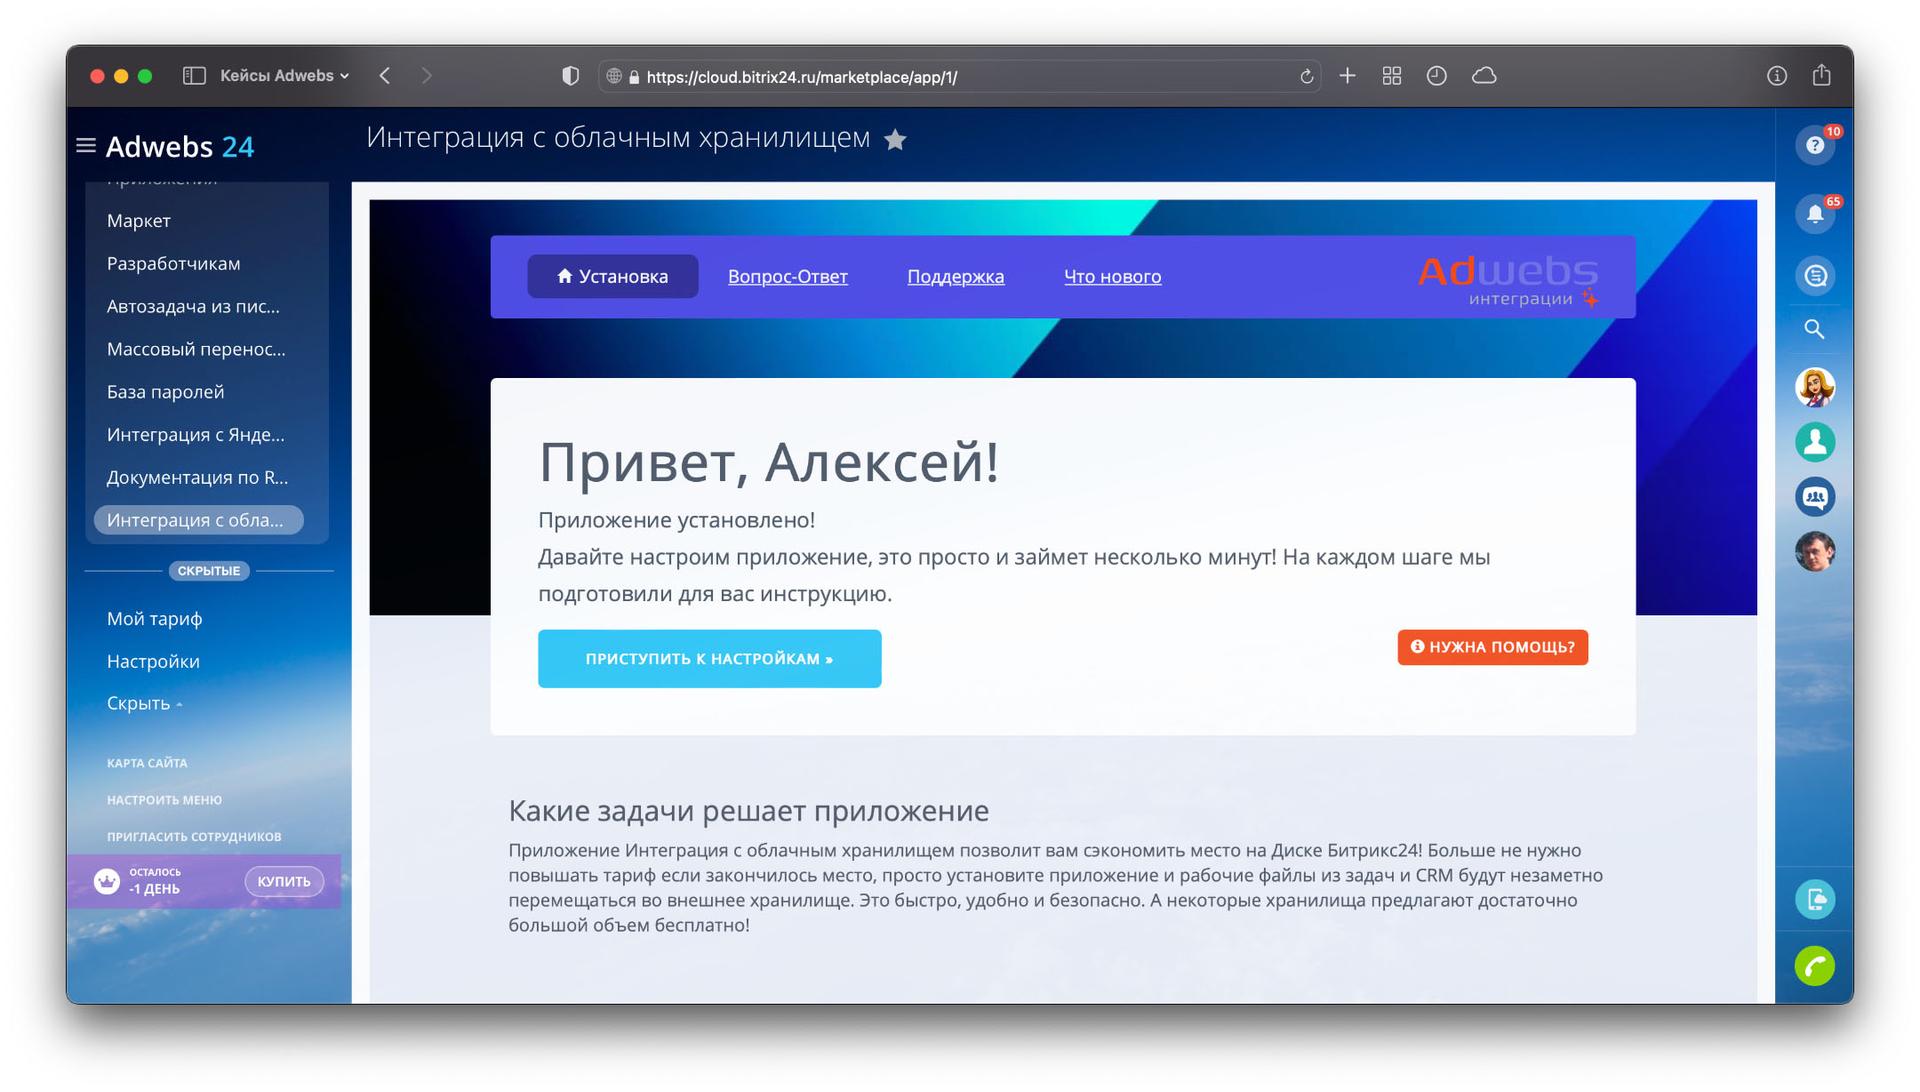The image size is (1920, 1092).
Task: Add page to favorites star
Action: click(895, 140)
